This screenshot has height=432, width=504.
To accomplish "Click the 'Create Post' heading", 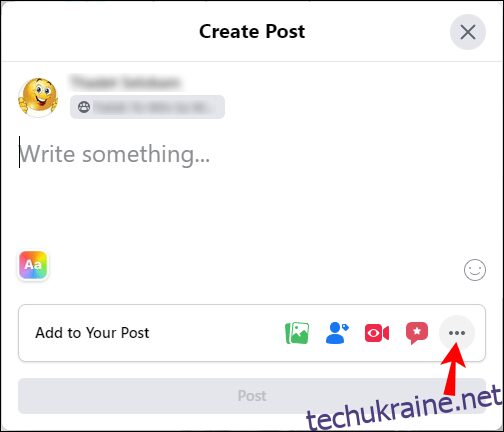I will 252,32.
